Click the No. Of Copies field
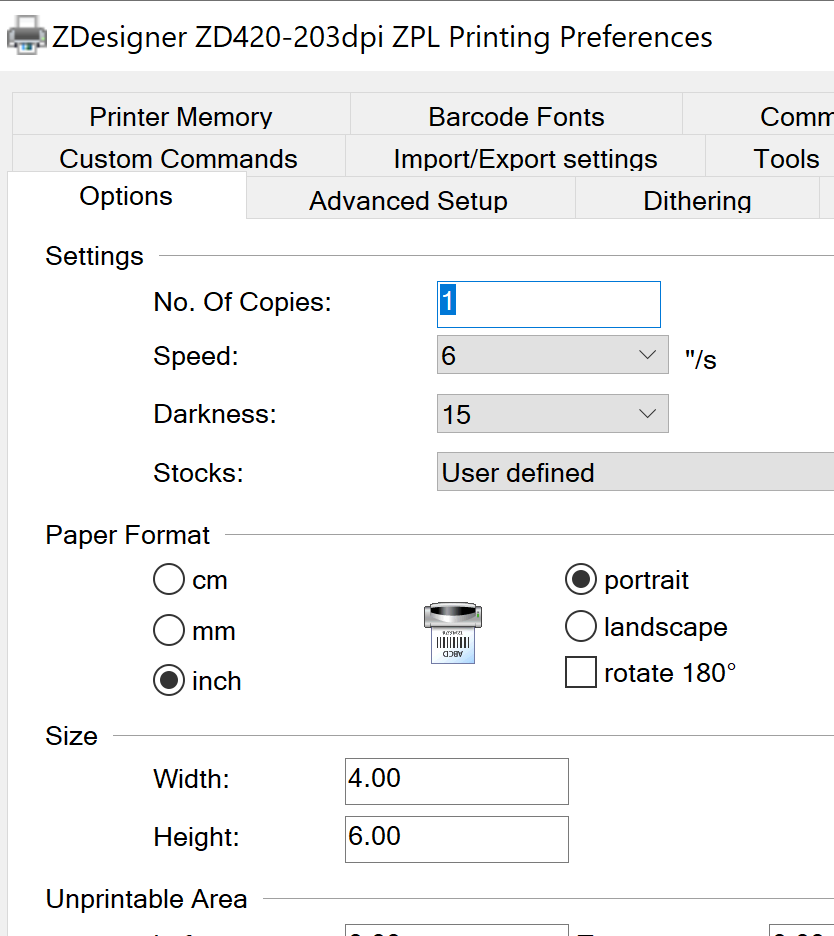The image size is (834, 936). (549, 304)
